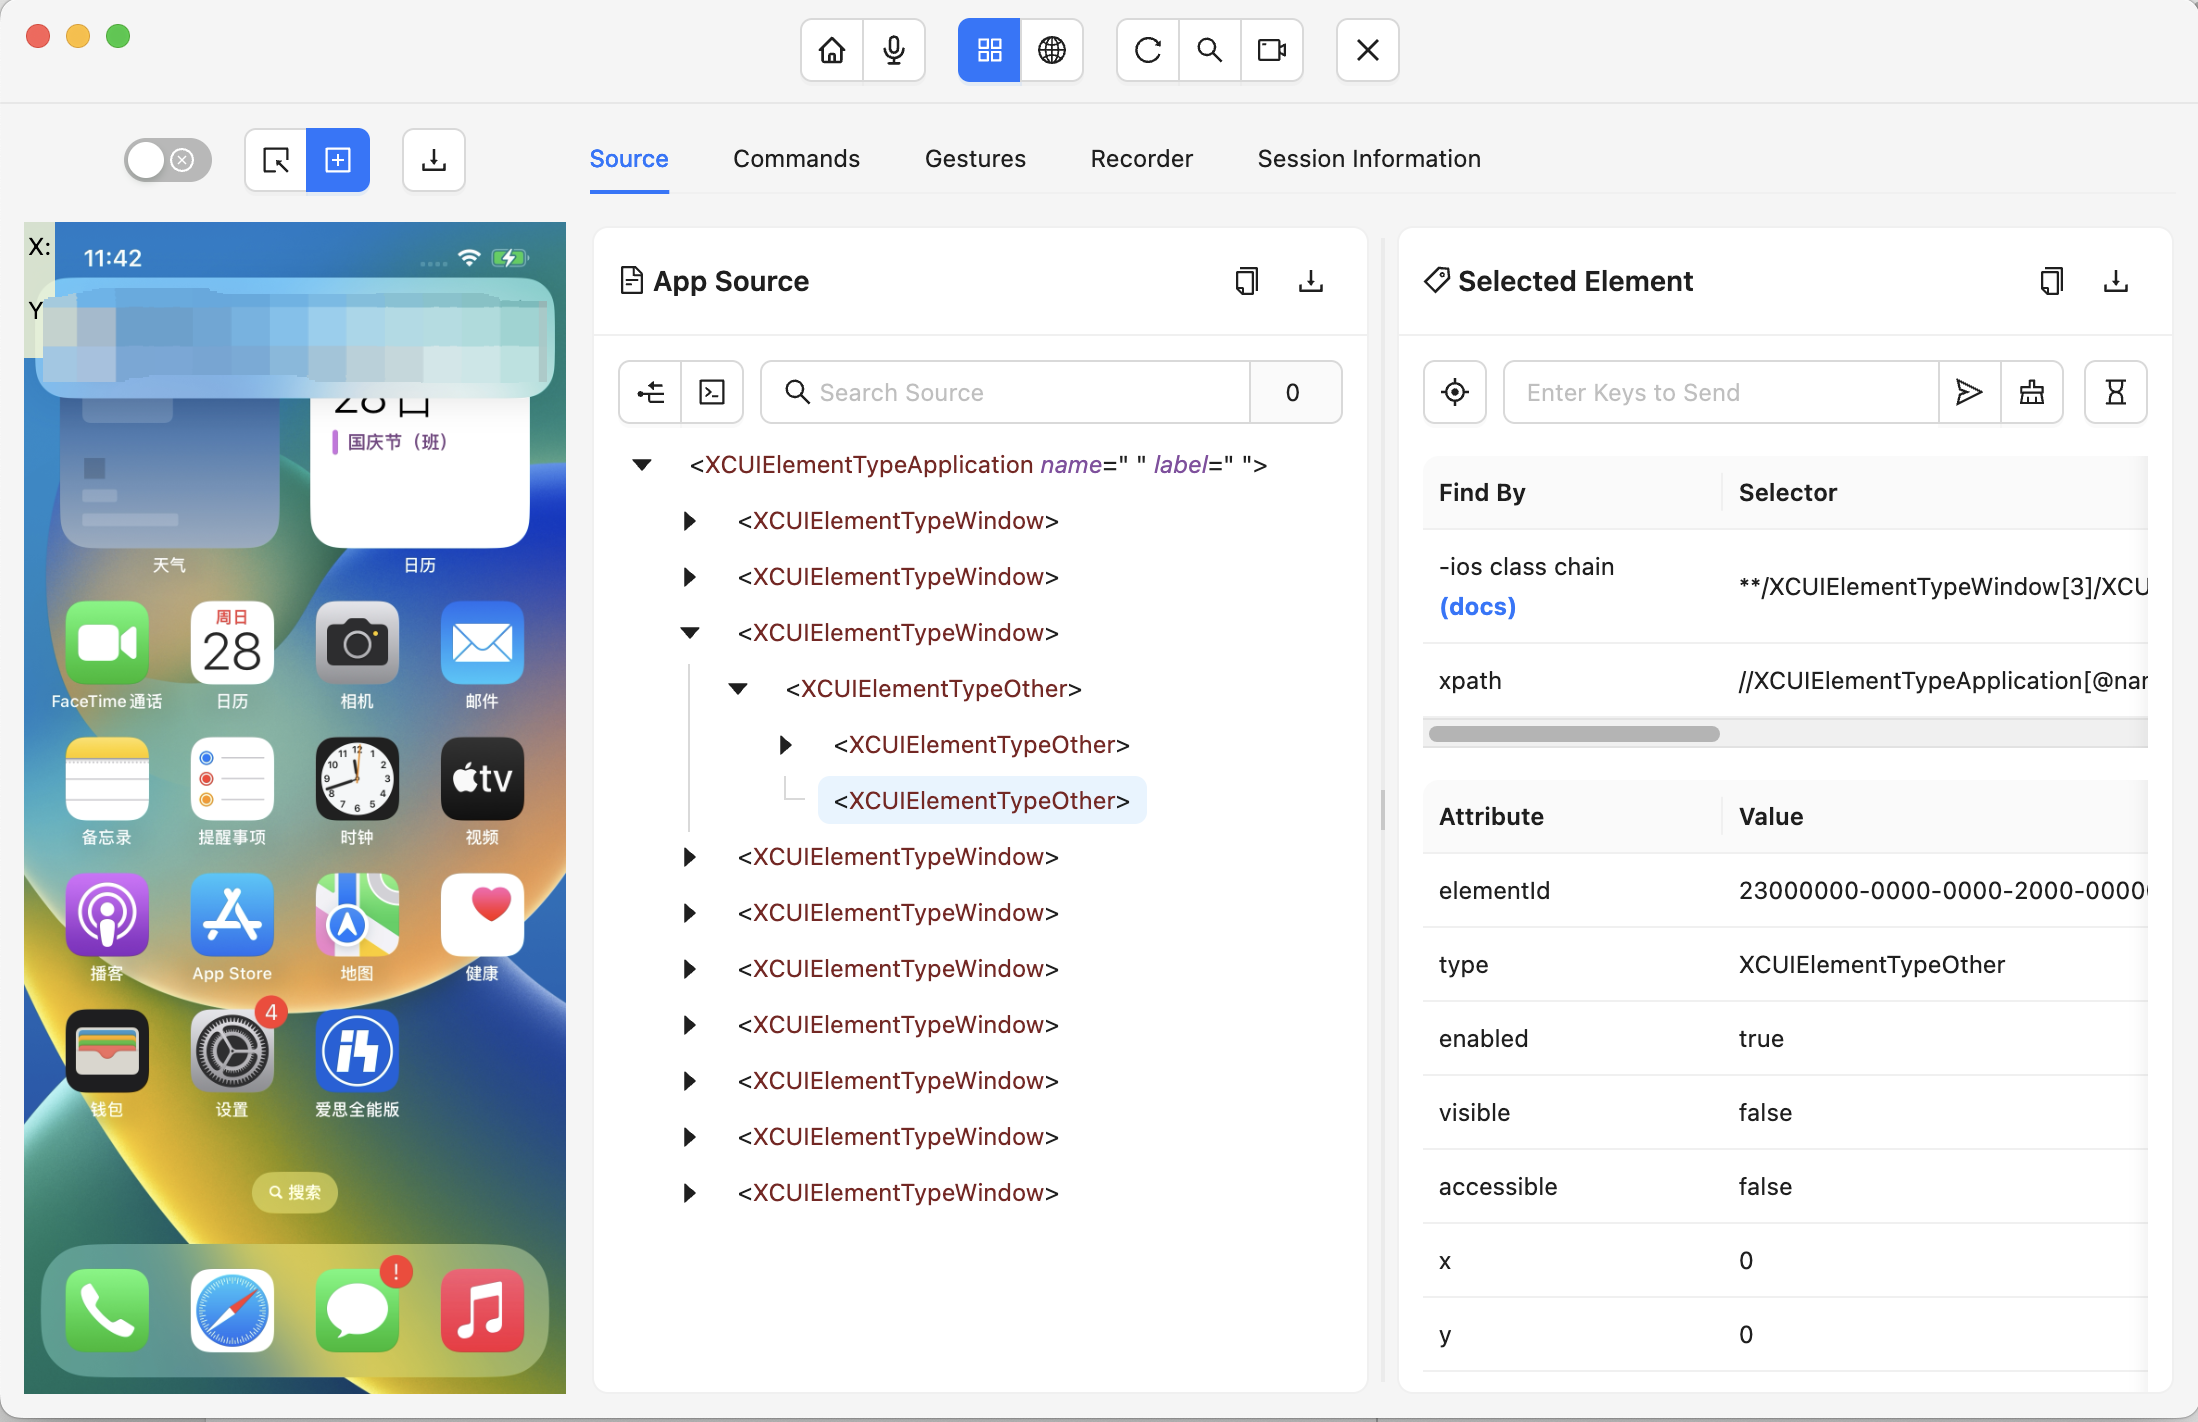Open the search for element magnifier icon
The width and height of the screenshot is (2198, 1422).
[1209, 50]
